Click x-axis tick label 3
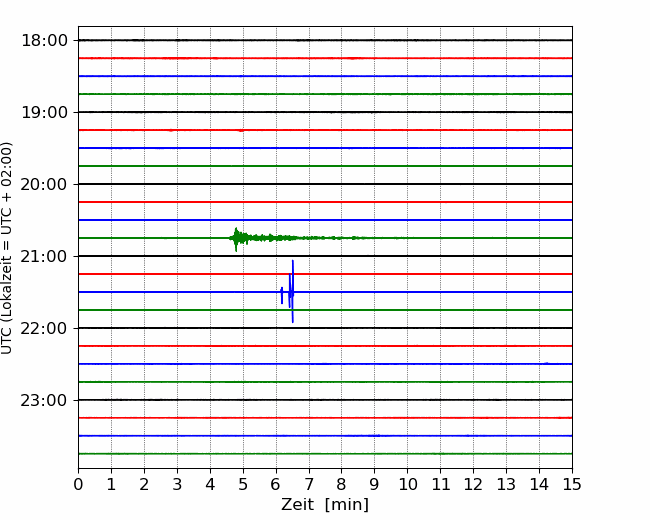 pos(177,484)
